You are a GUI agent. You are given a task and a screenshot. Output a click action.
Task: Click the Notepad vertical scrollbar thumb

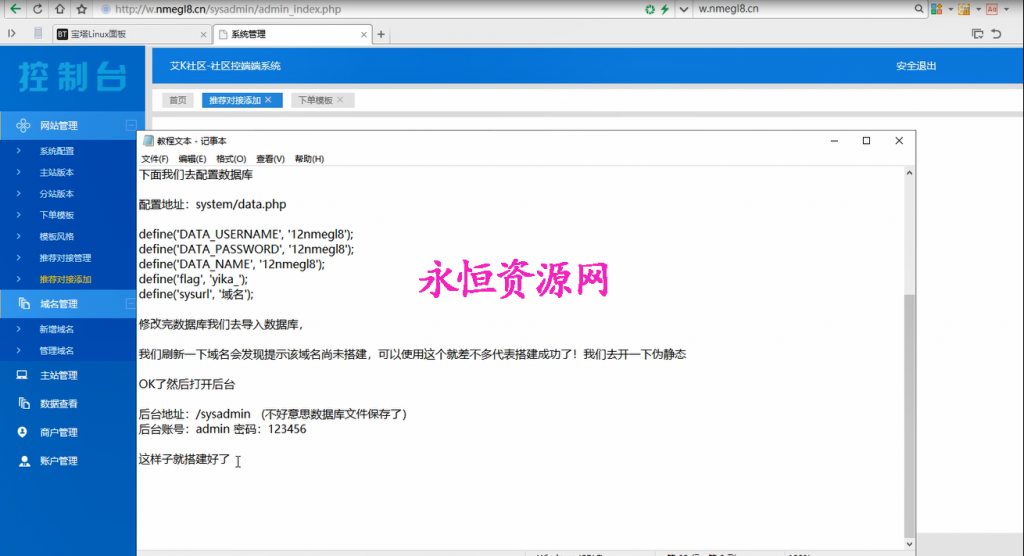coord(909,415)
